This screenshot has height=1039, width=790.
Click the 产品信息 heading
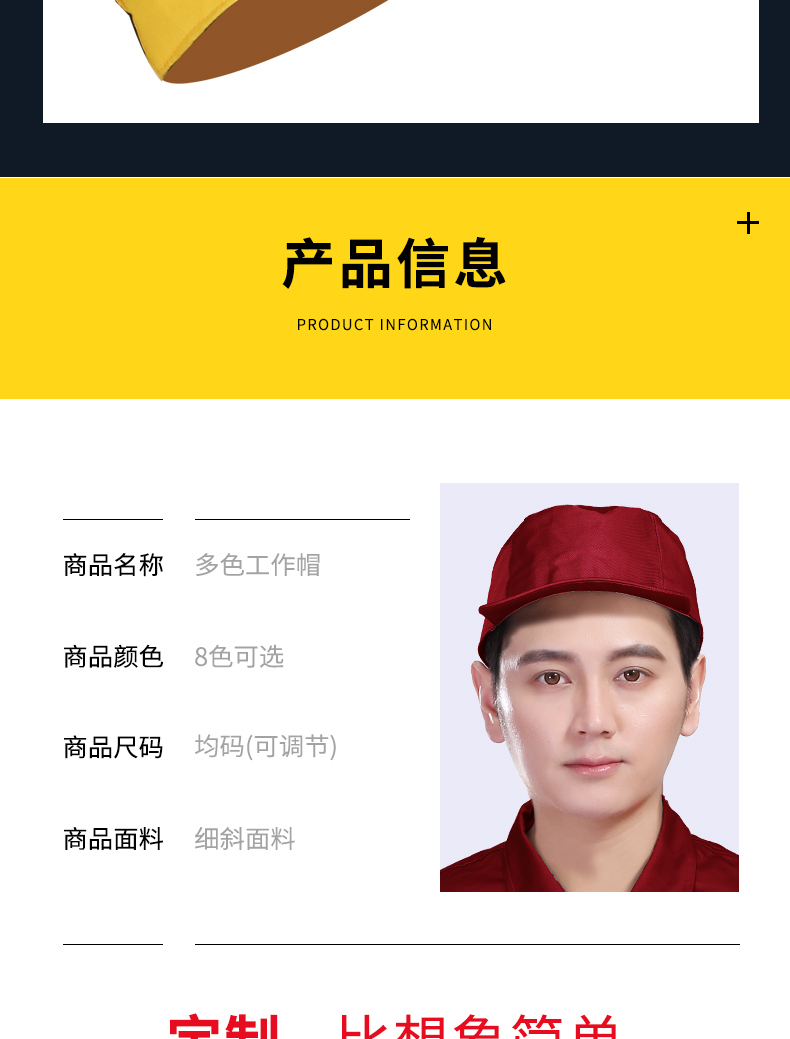(395, 264)
